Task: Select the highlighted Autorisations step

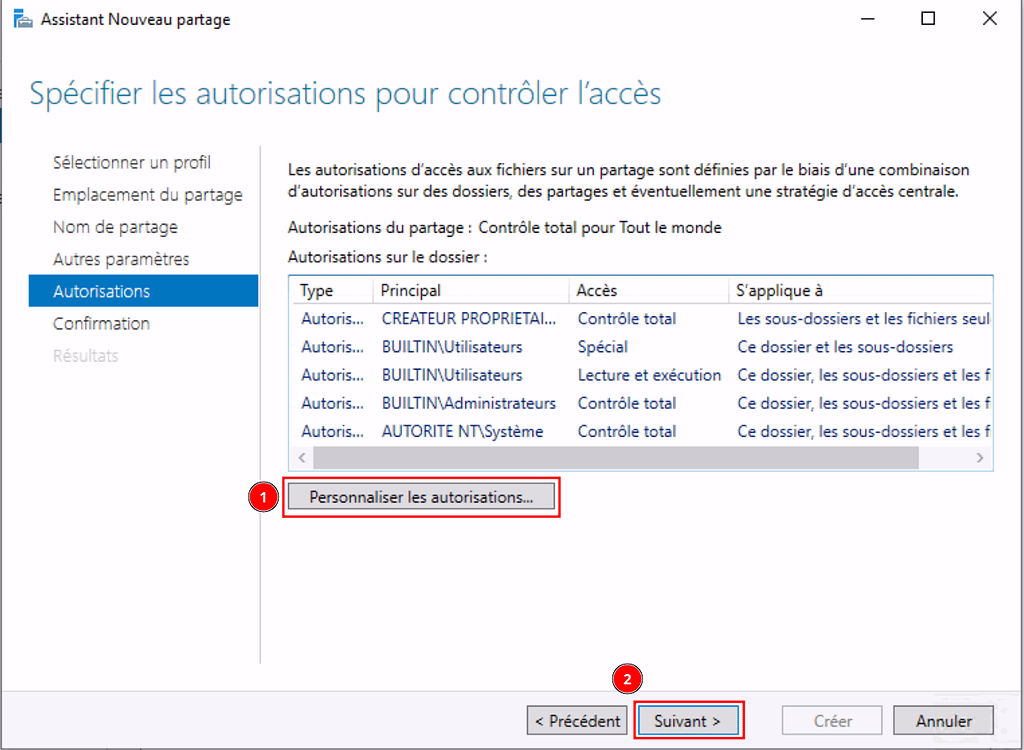Action: pos(101,291)
